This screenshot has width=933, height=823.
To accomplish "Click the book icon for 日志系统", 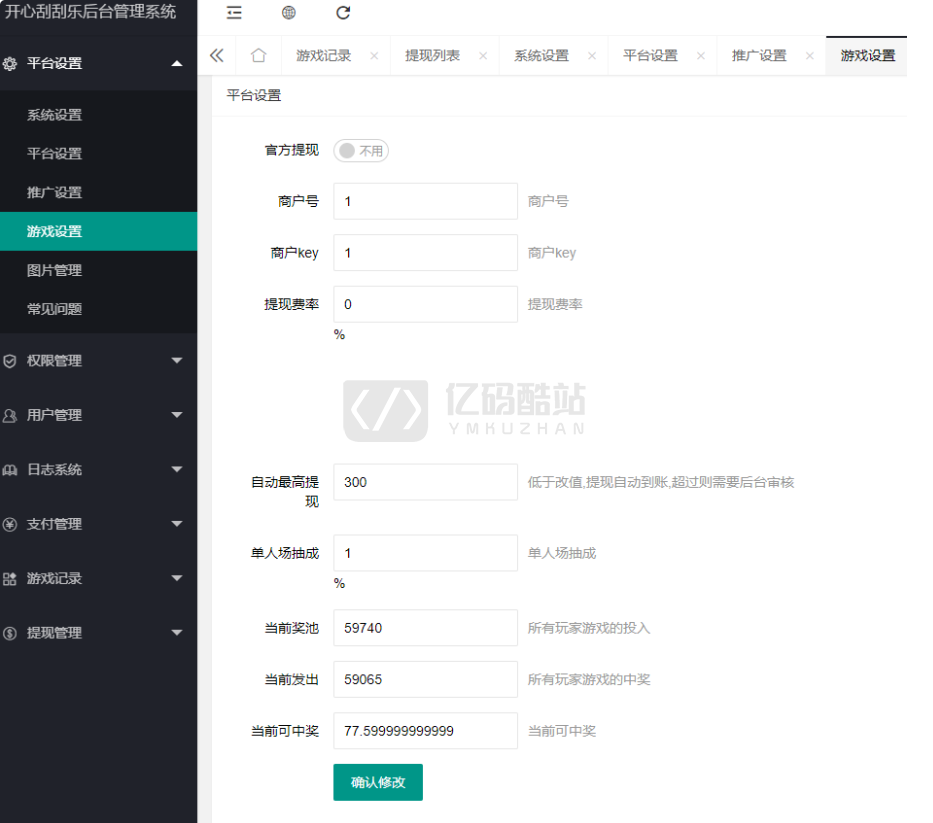I will click(x=10, y=470).
